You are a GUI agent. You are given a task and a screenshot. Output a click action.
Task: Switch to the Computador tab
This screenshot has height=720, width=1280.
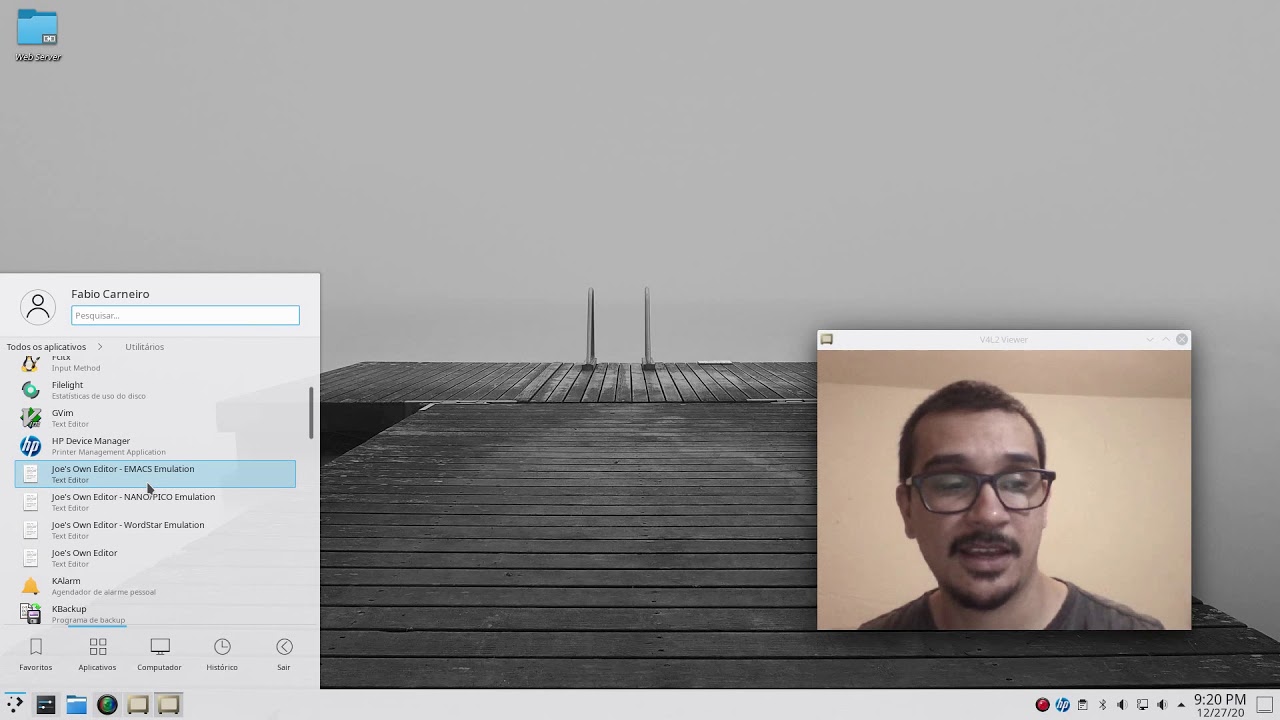coord(159,655)
